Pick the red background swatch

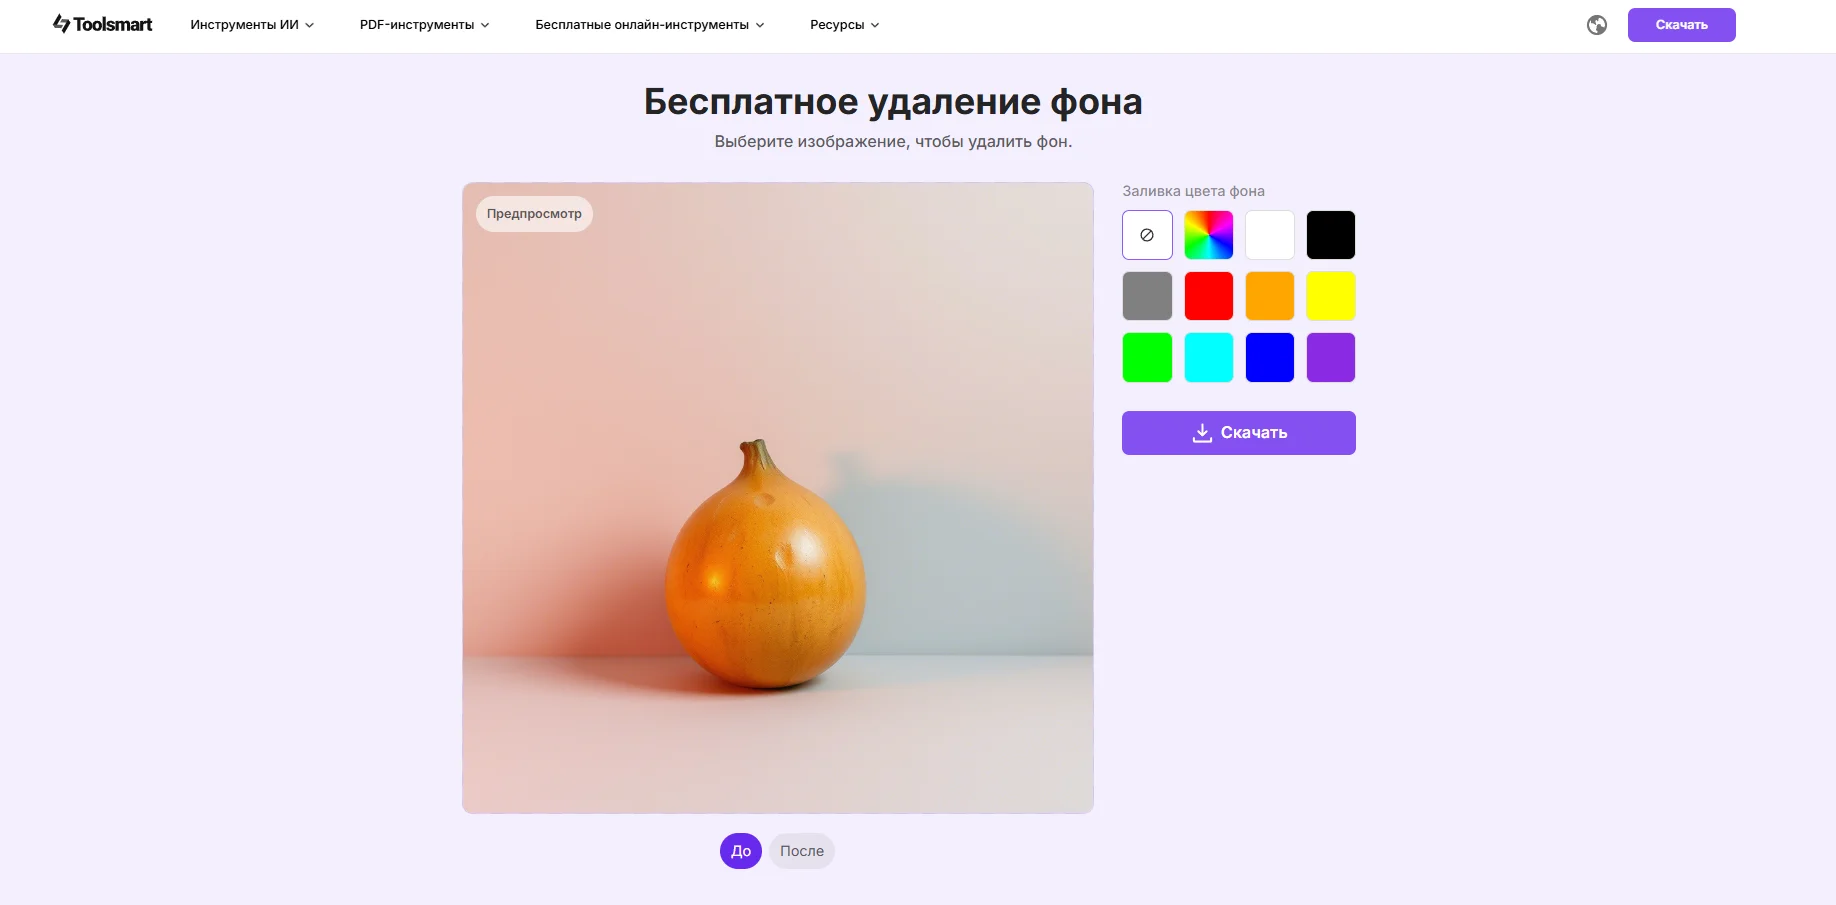coord(1209,296)
